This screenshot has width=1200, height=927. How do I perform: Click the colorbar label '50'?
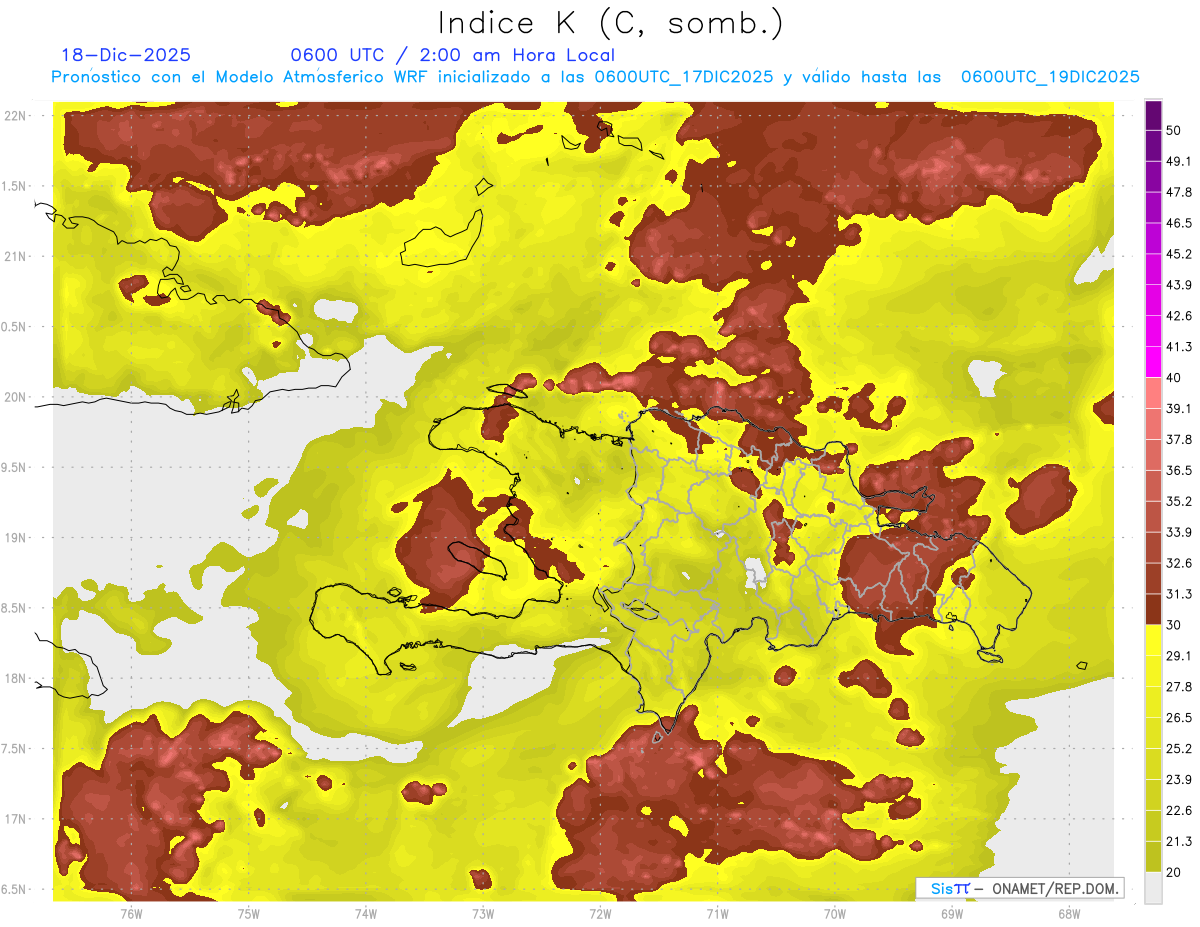(x=1174, y=131)
